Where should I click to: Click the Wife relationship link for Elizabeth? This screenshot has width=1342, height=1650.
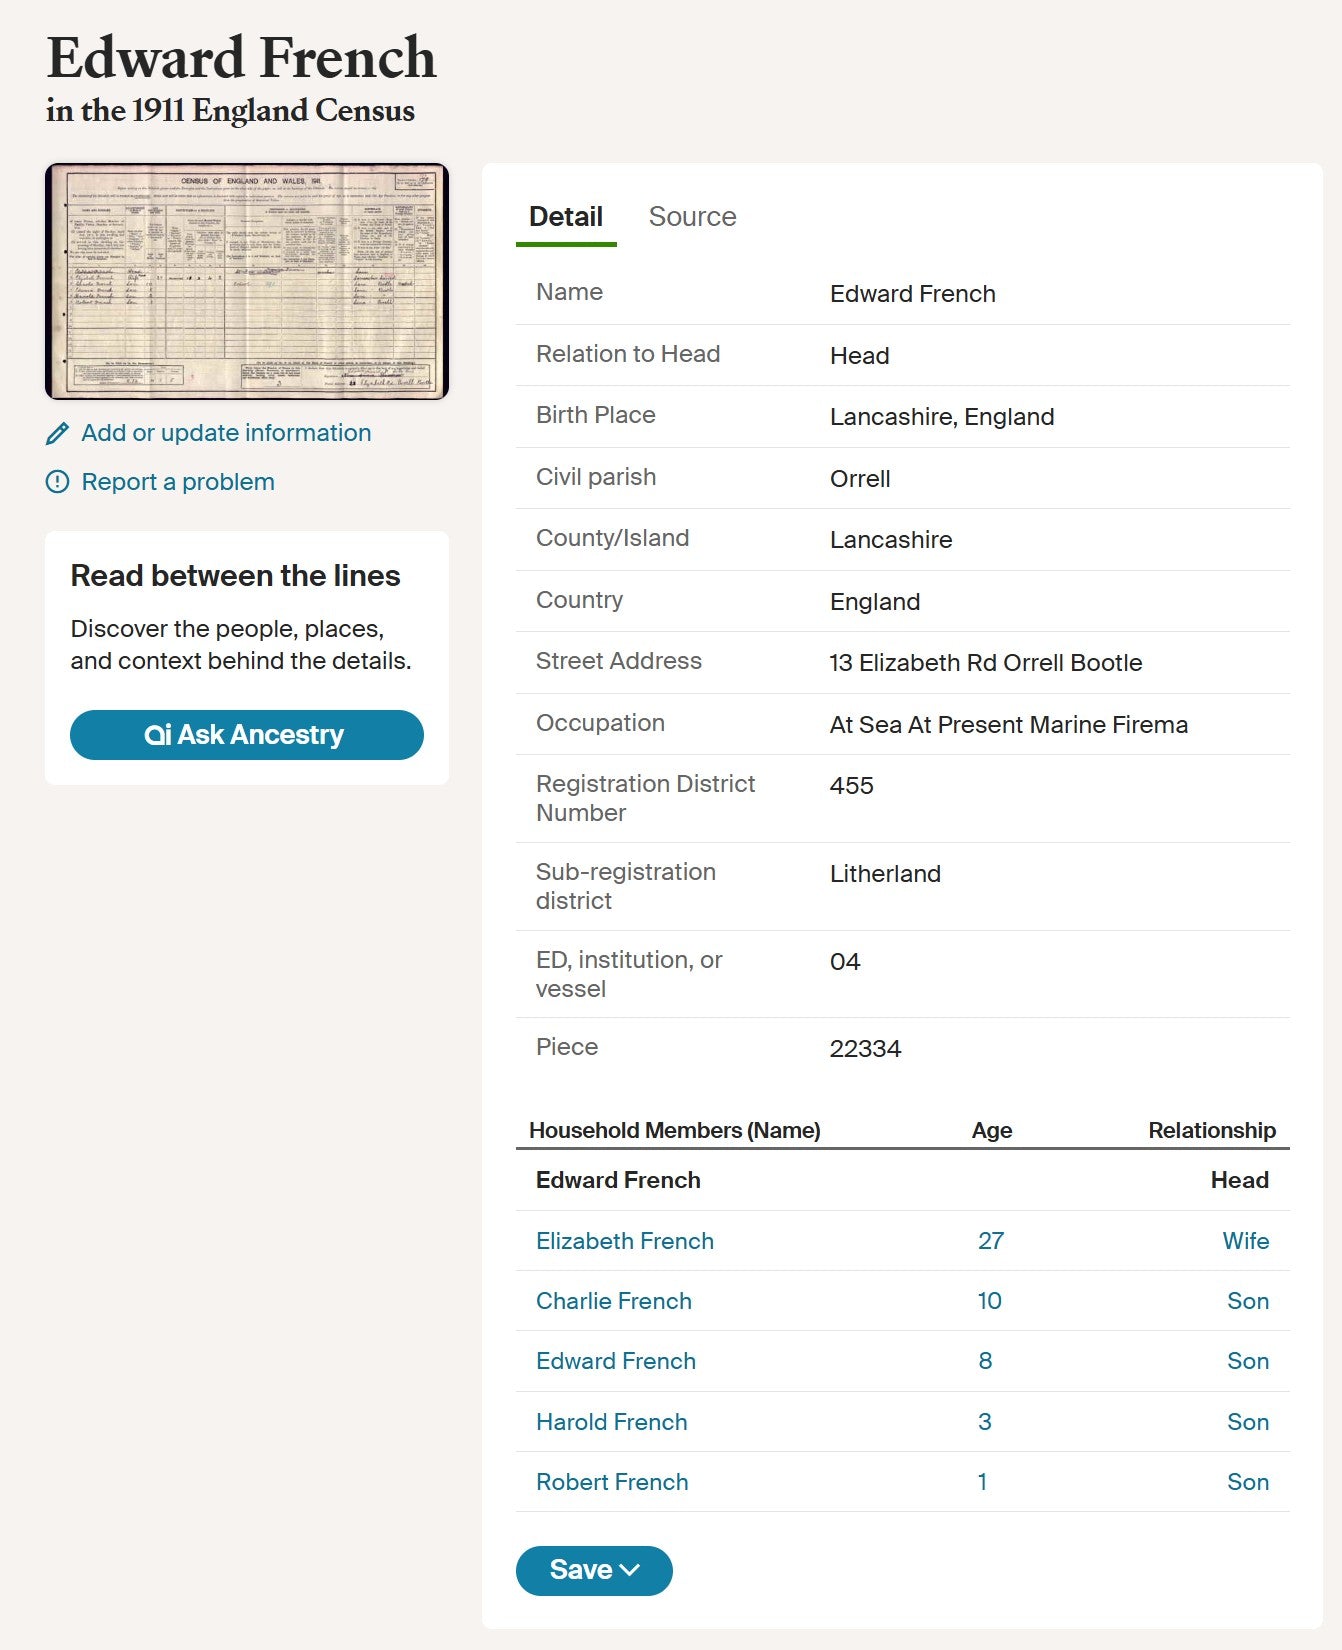coord(1246,1241)
